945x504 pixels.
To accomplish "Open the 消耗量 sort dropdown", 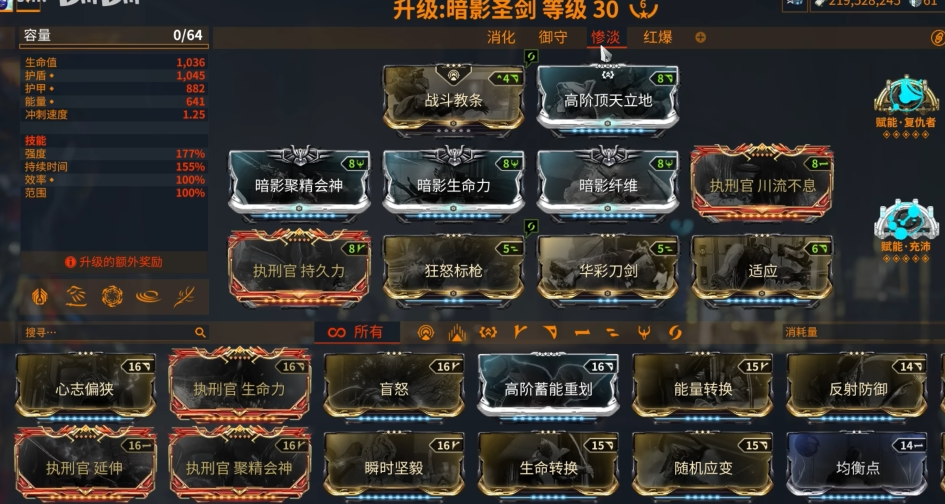I will click(x=862, y=332).
